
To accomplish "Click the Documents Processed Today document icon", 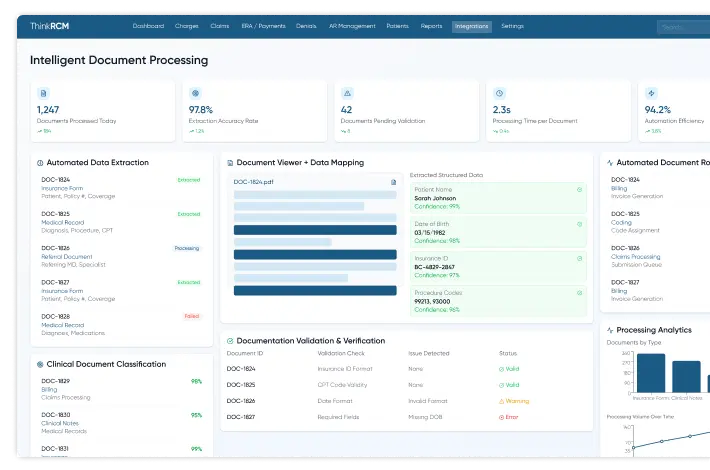I will (43, 93).
